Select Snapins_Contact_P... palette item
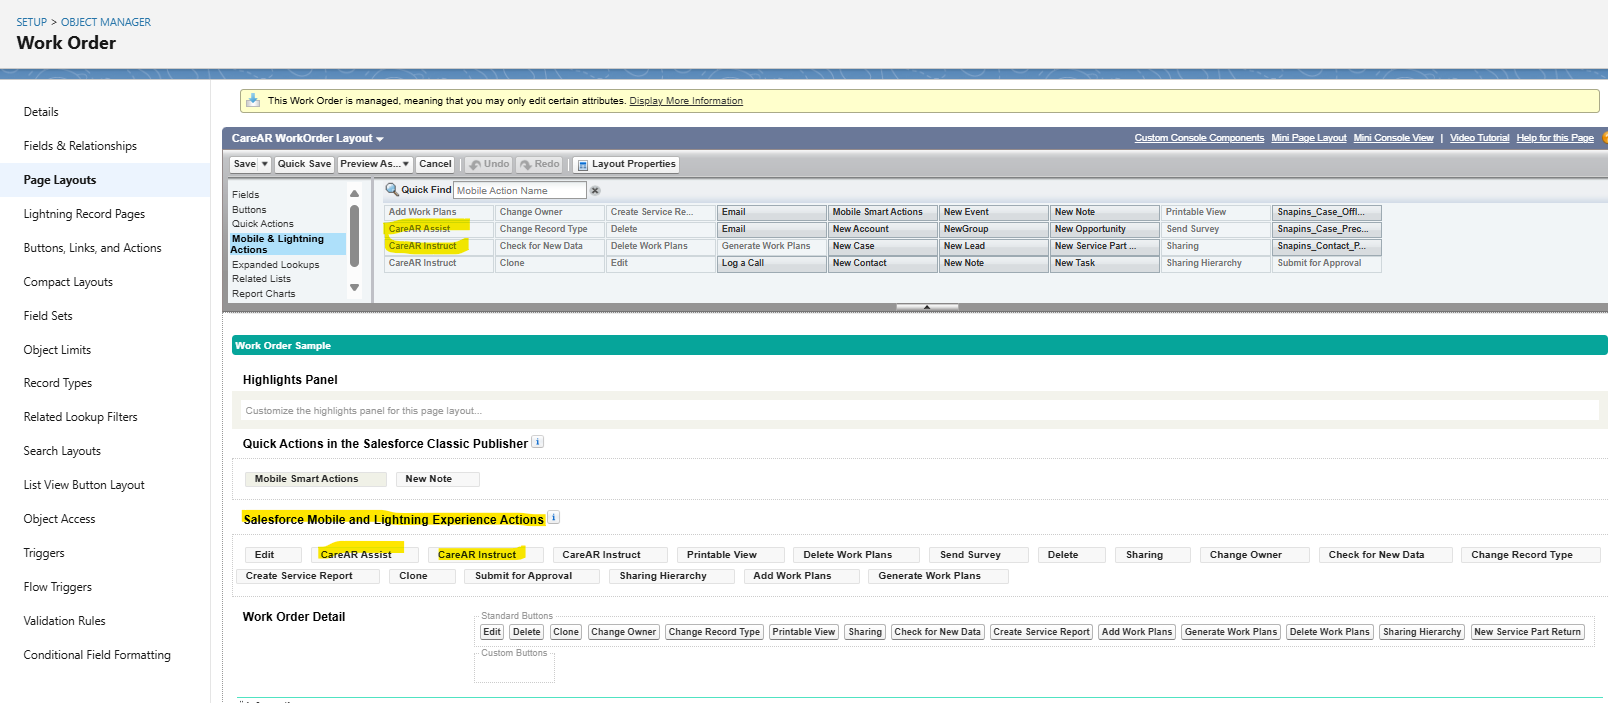The height and width of the screenshot is (703, 1608). (1326, 246)
